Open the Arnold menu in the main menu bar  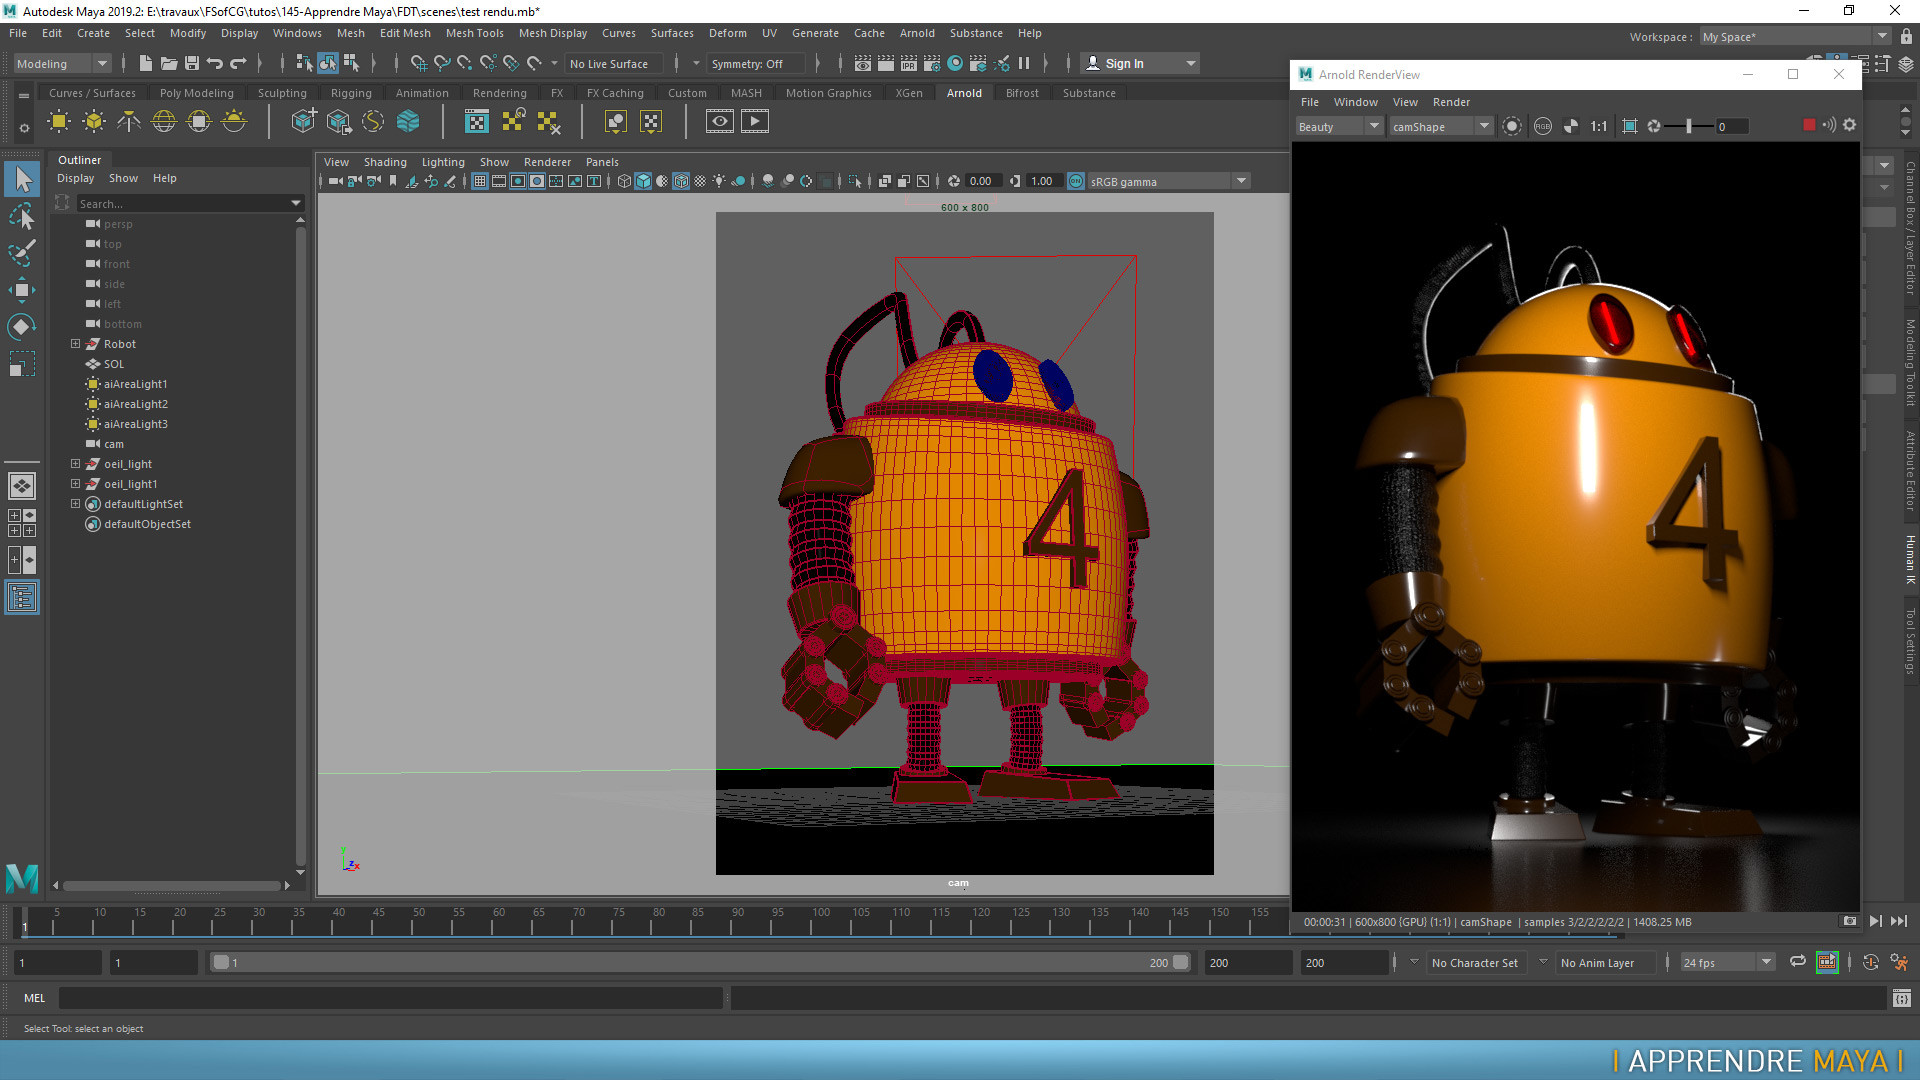point(917,33)
